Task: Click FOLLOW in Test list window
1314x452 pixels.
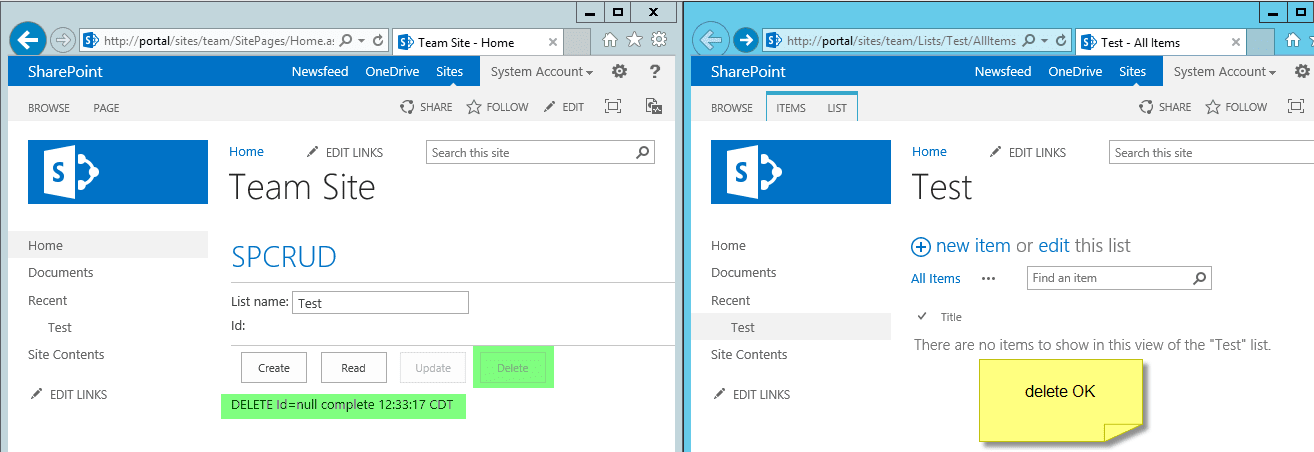Action: click(x=1236, y=107)
